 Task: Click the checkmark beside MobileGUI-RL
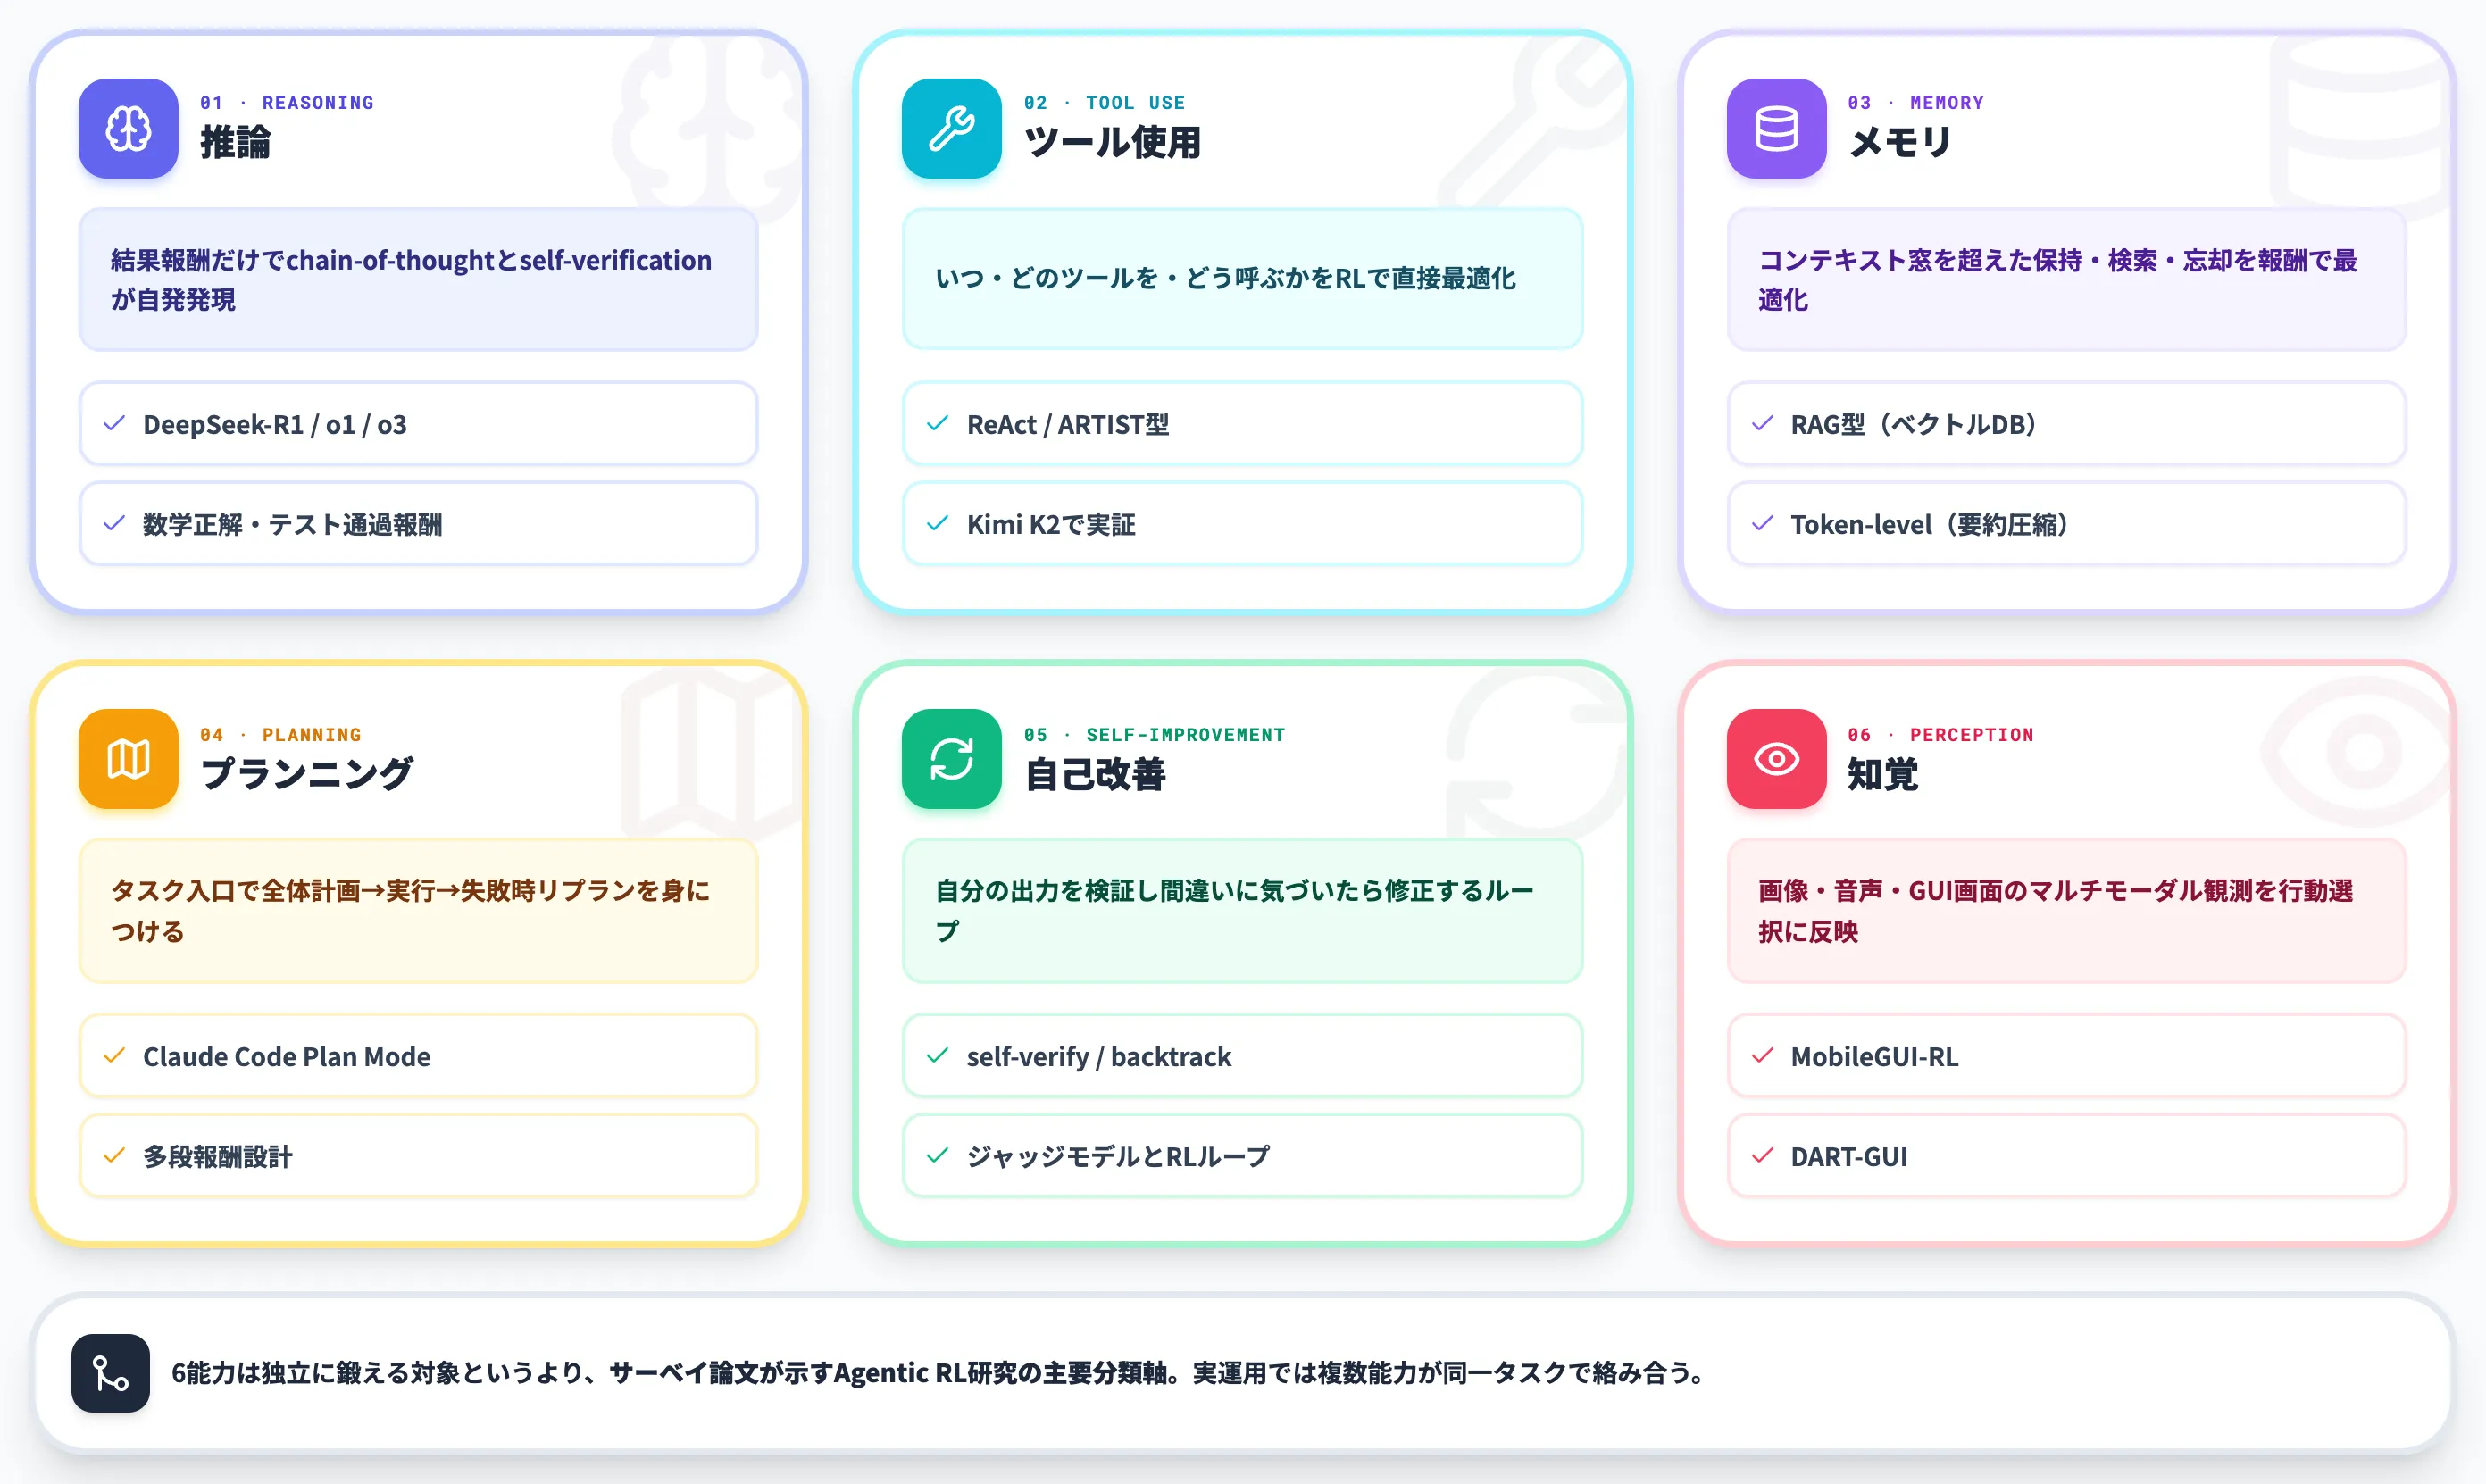[1762, 1056]
